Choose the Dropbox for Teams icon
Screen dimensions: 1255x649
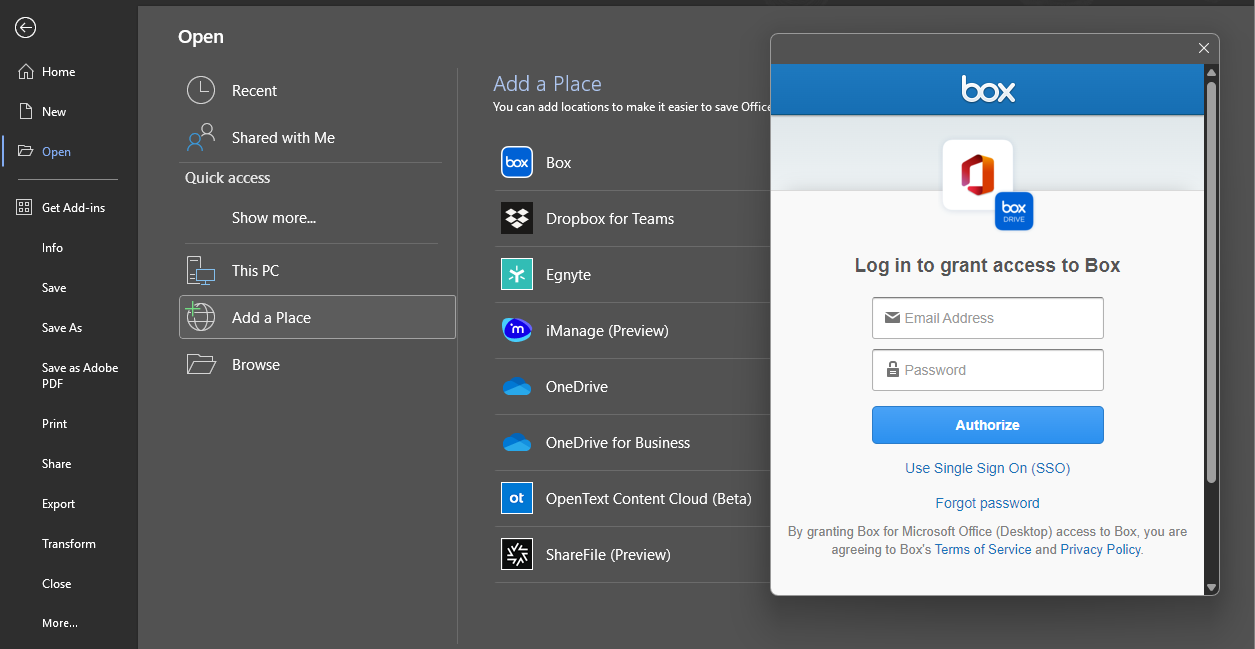(517, 218)
